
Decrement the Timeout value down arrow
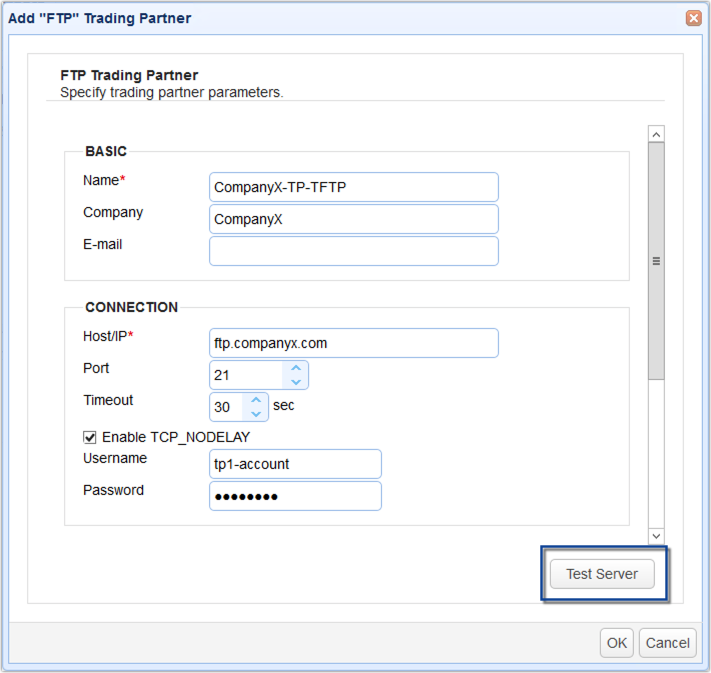[256, 413]
